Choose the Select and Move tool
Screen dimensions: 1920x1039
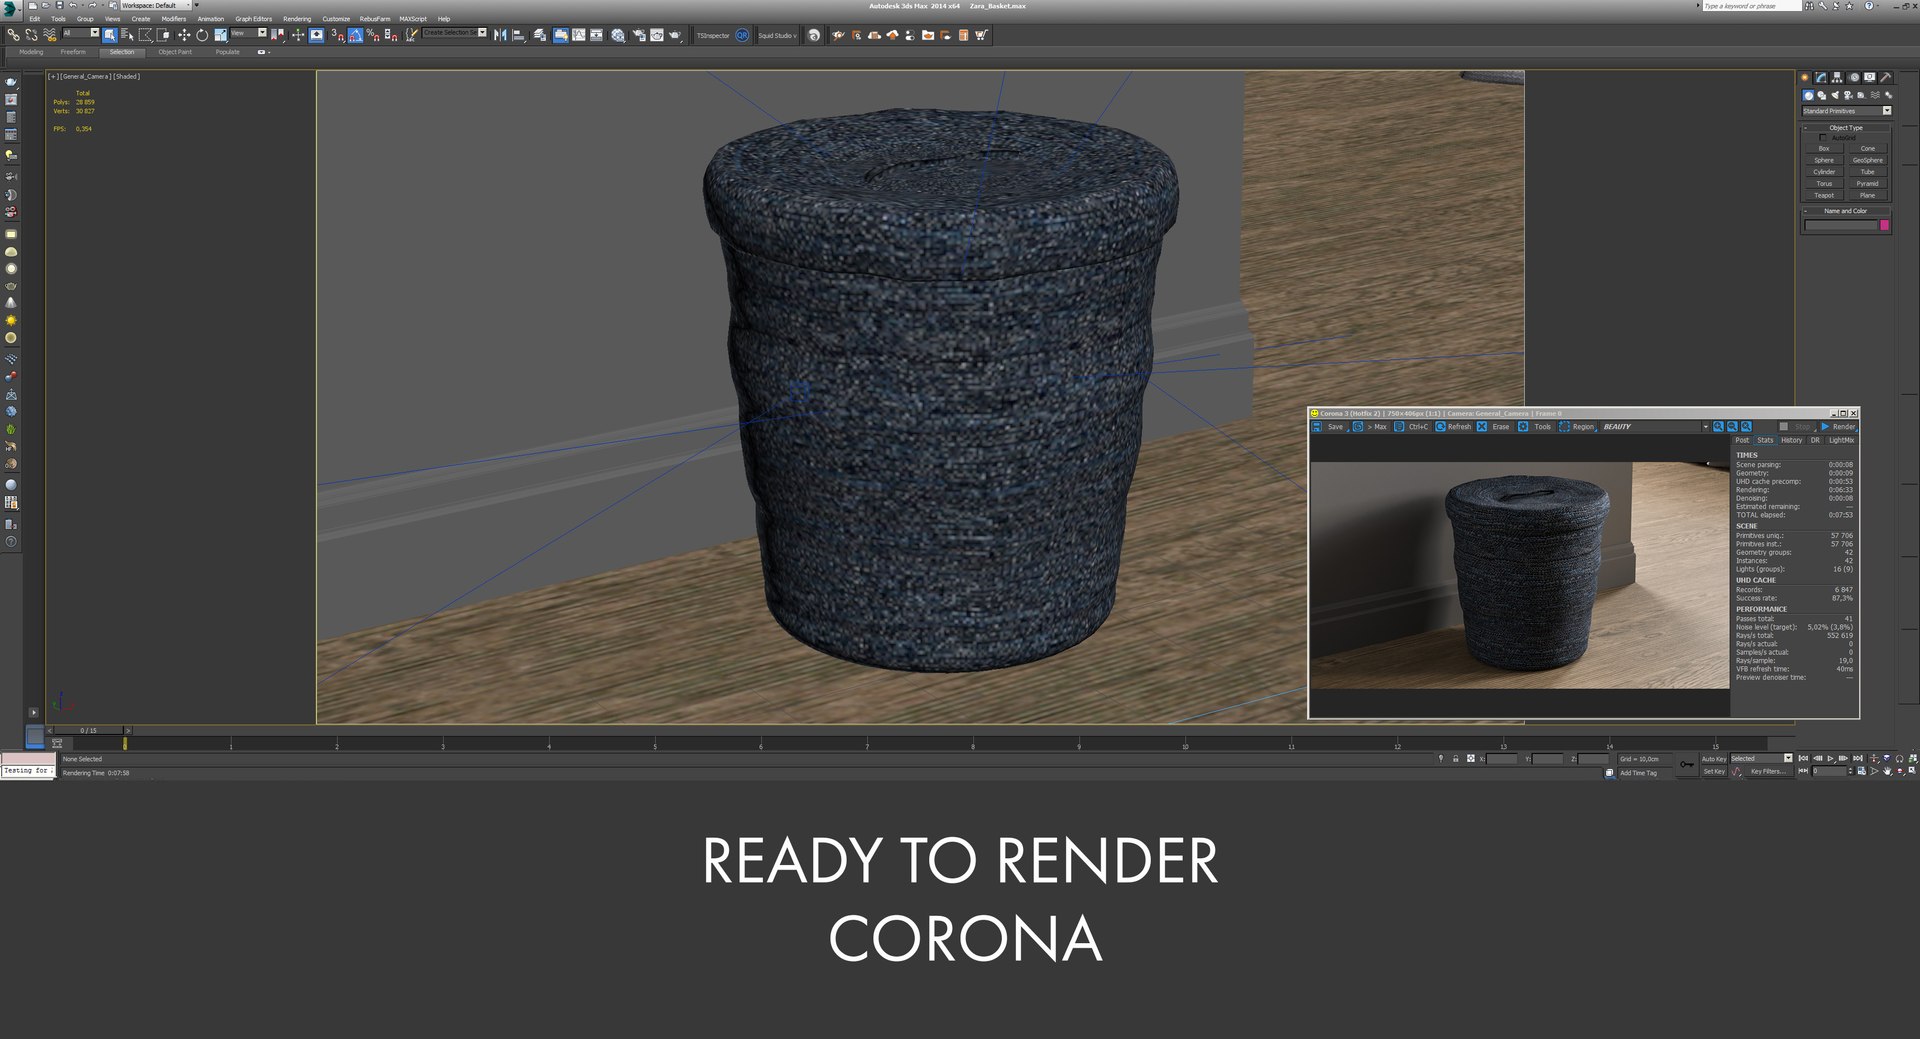coord(184,35)
